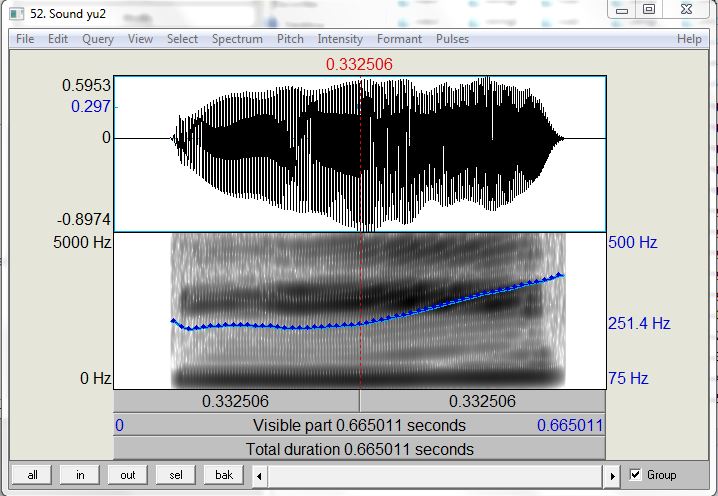This screenshot has height=496, width=718.
Task: Toggle the Group checkbox
Action: click(635, 474)
